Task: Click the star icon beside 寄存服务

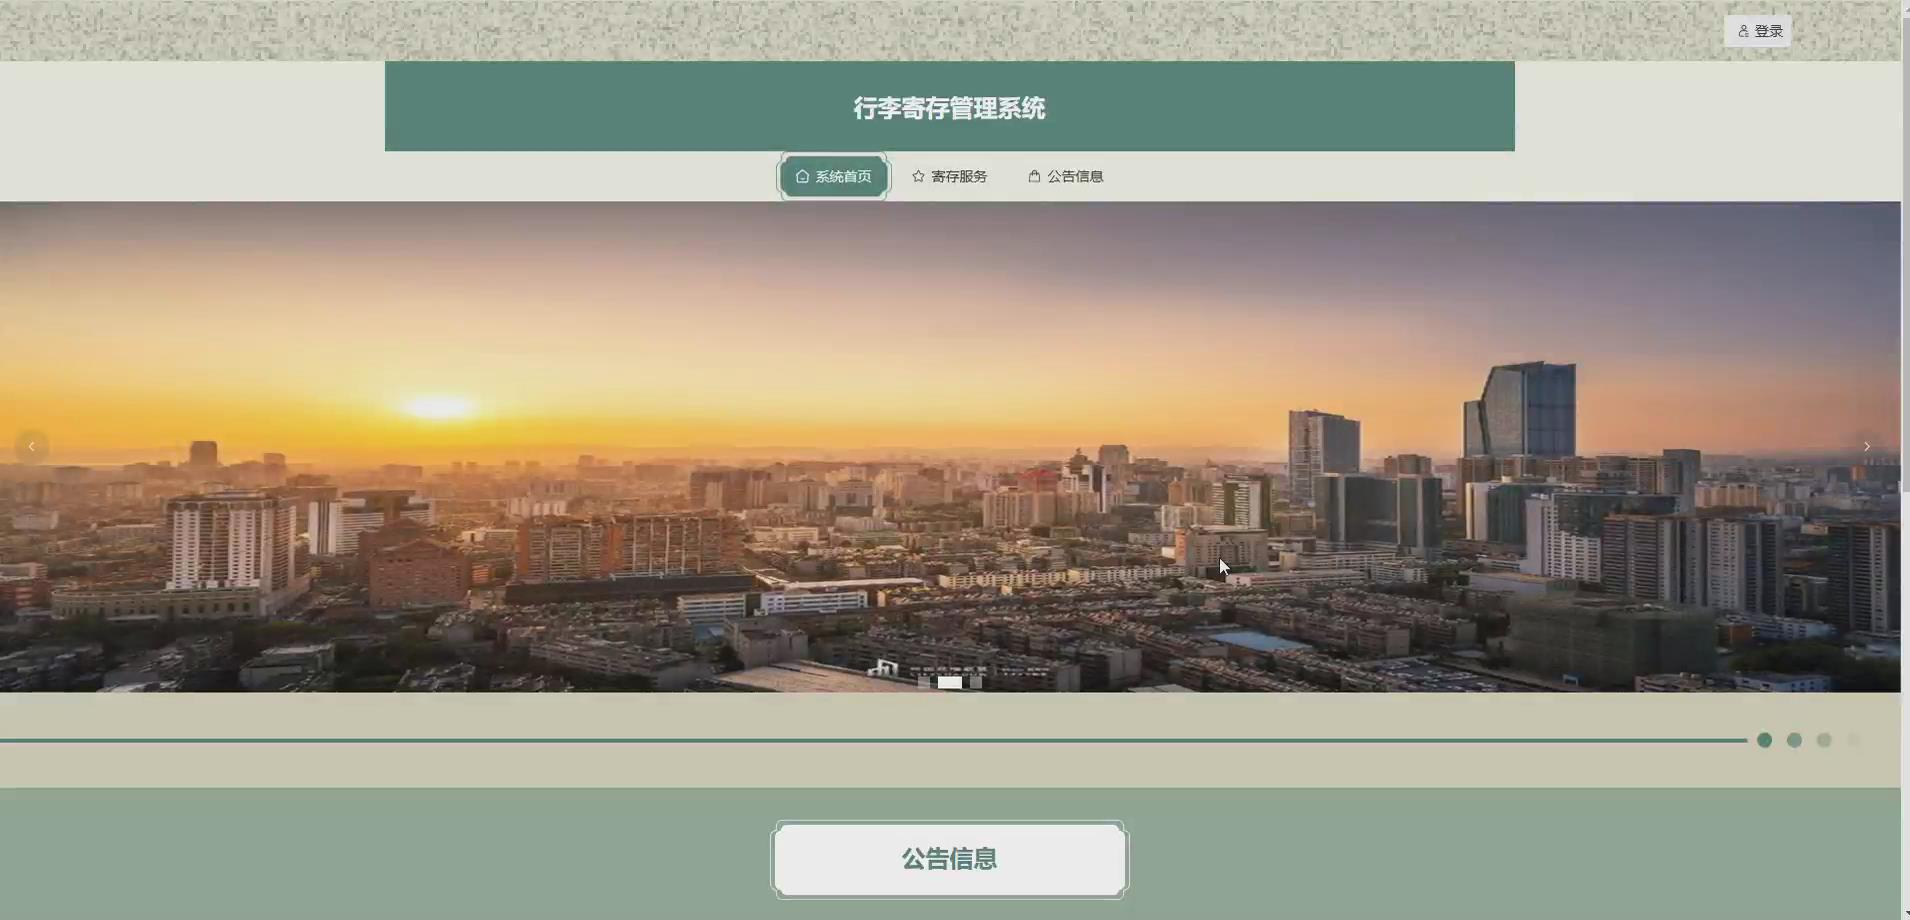Action: click(918, 175)
